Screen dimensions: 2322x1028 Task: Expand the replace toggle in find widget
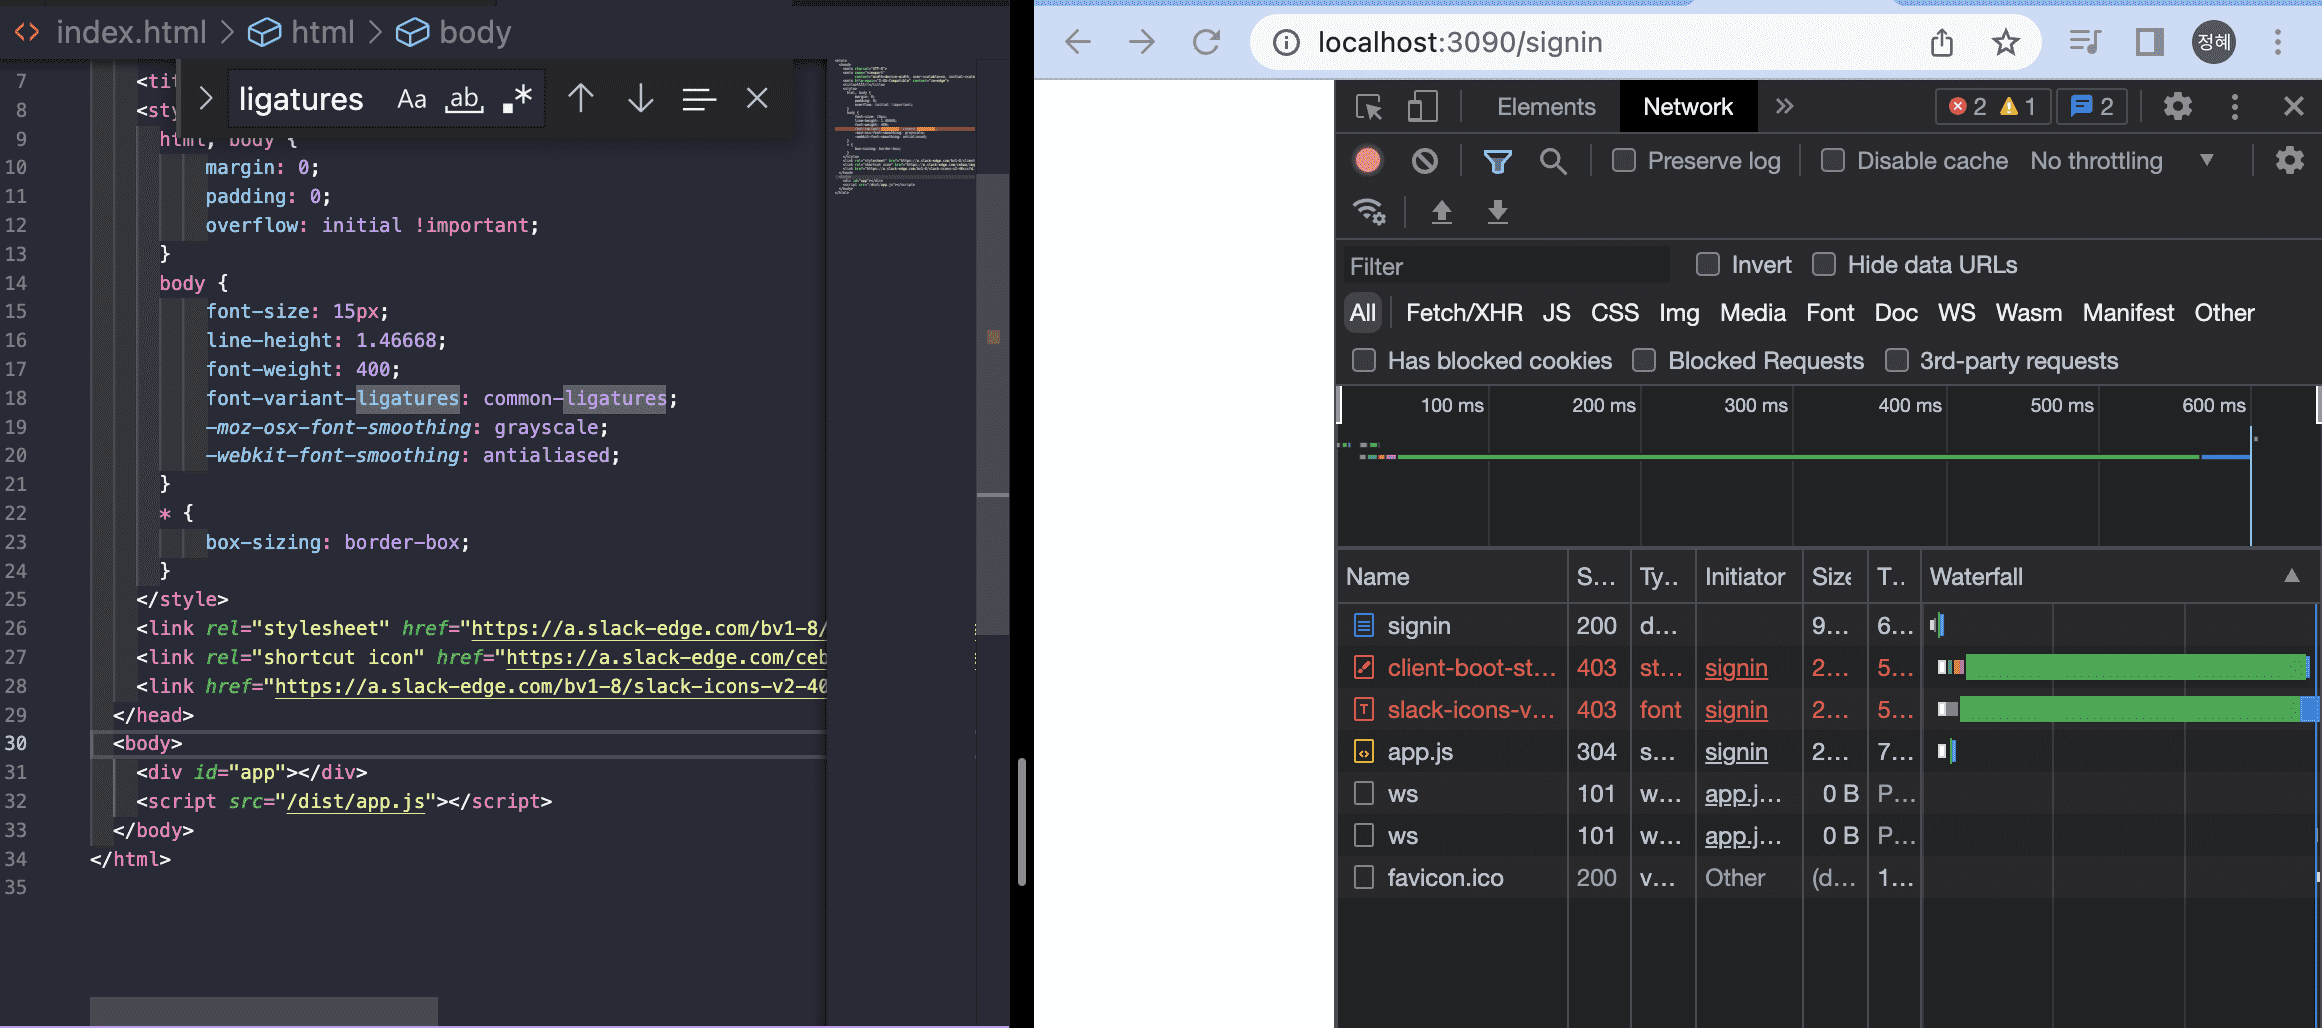click(206, 99)
